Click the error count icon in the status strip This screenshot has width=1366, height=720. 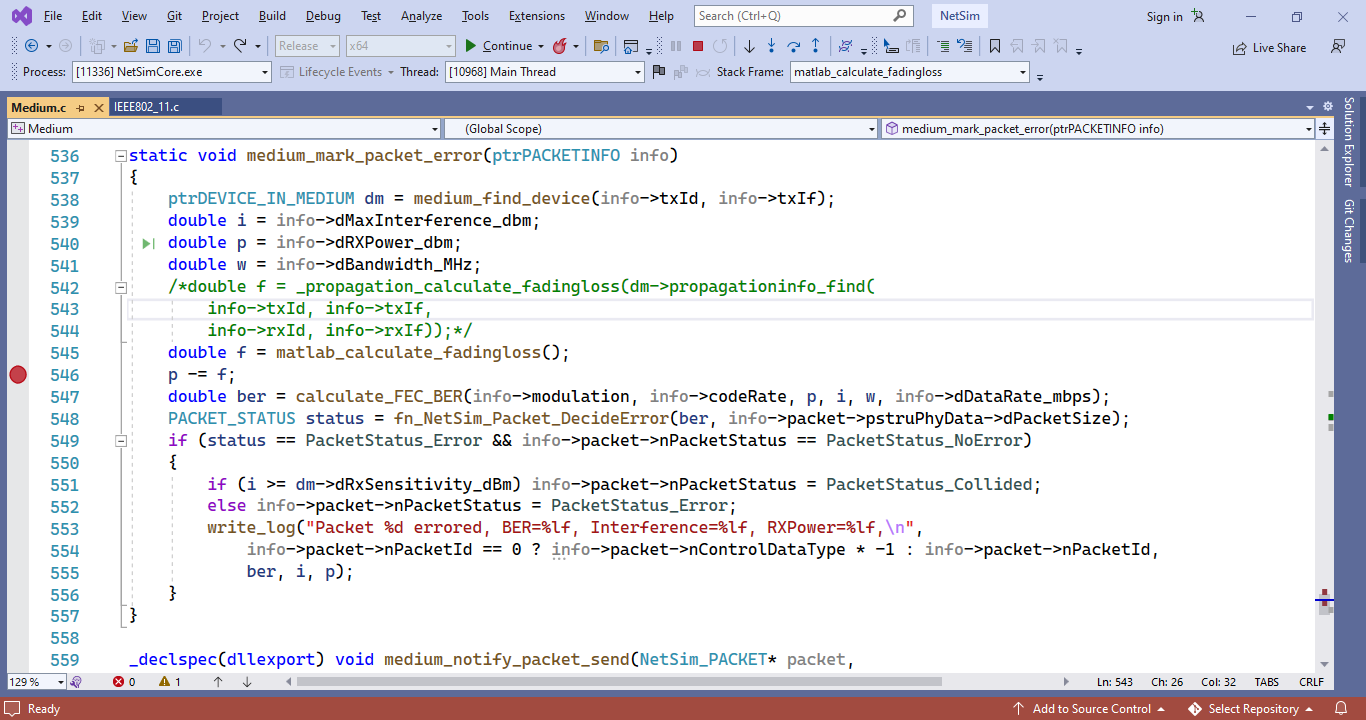(118, 682)
